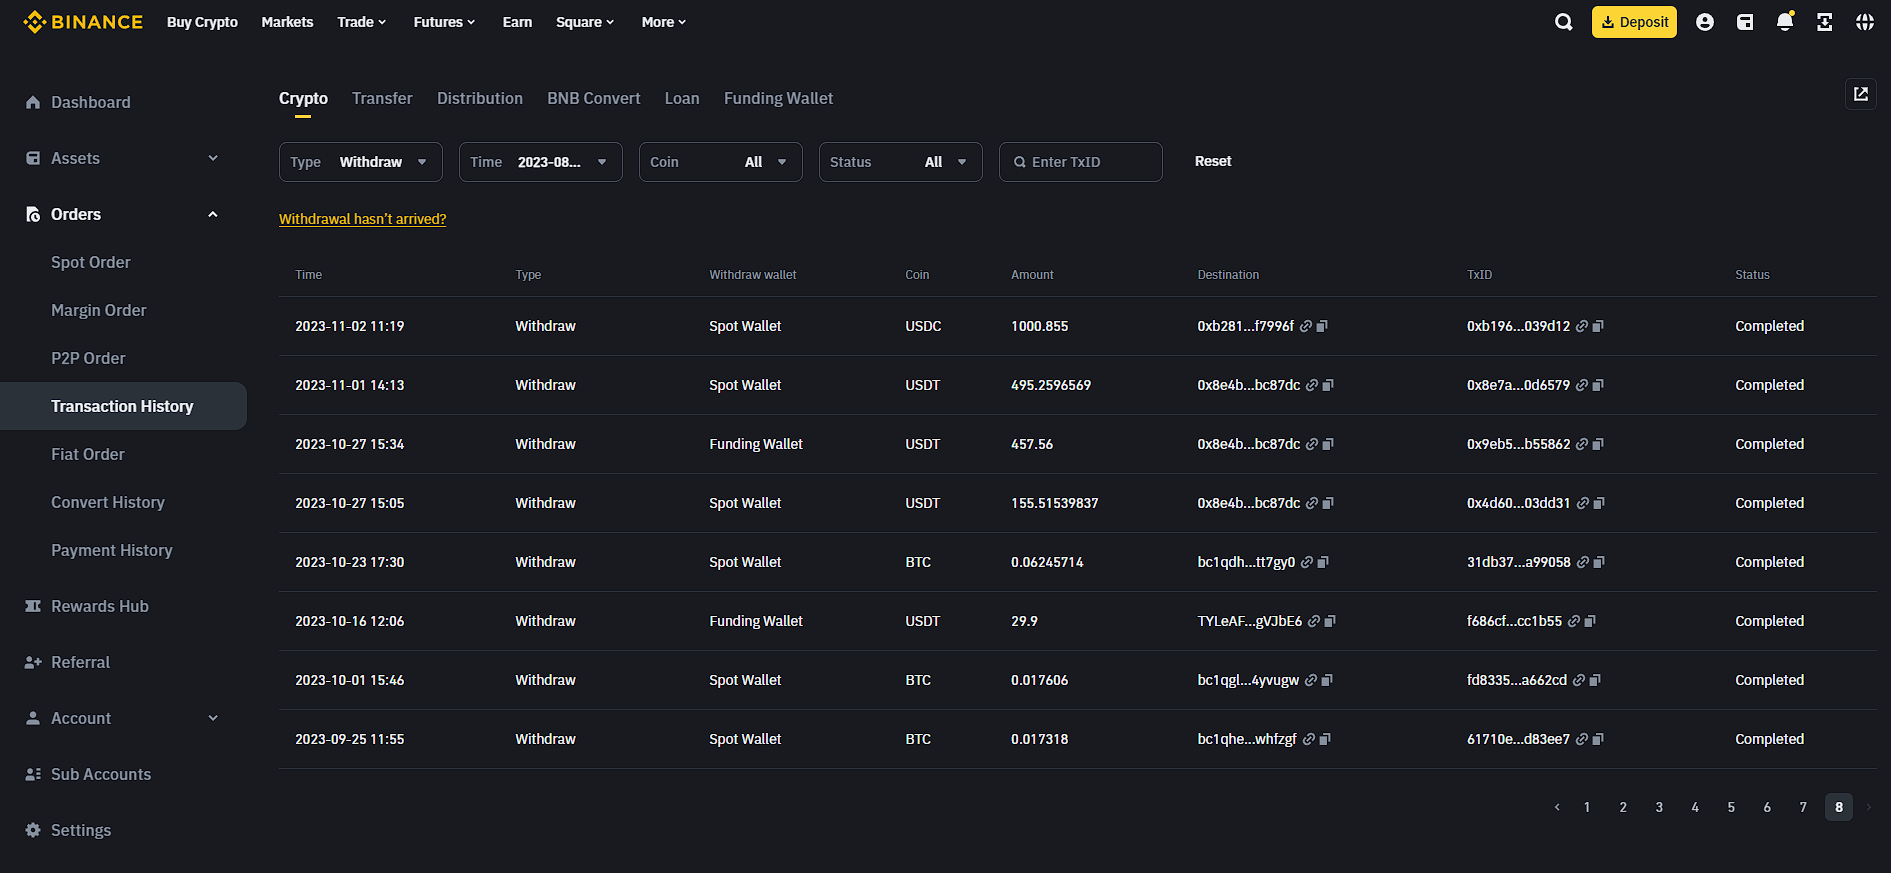Switch to the Loan tab

[682, 98]
